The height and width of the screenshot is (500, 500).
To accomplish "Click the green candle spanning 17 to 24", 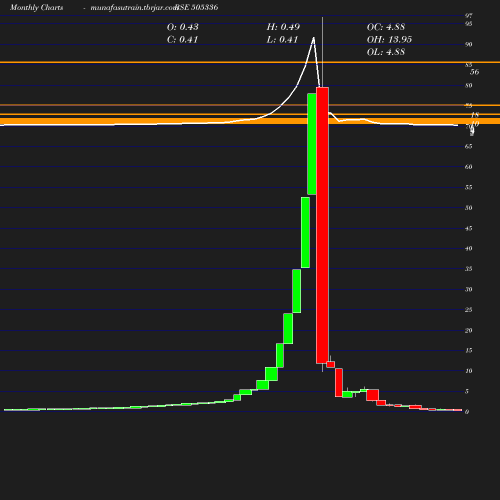I will tap(288, 328).
